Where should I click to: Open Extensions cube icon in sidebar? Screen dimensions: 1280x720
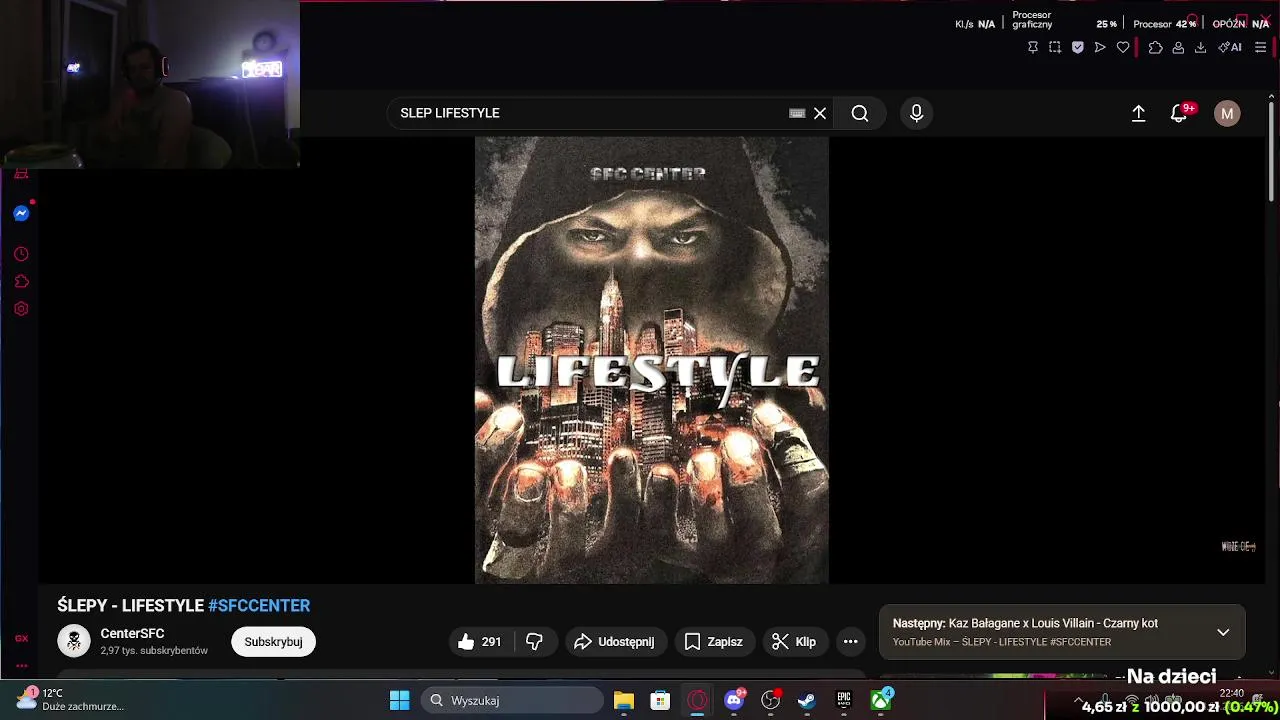pyautogui.click(x=21, y=281)
